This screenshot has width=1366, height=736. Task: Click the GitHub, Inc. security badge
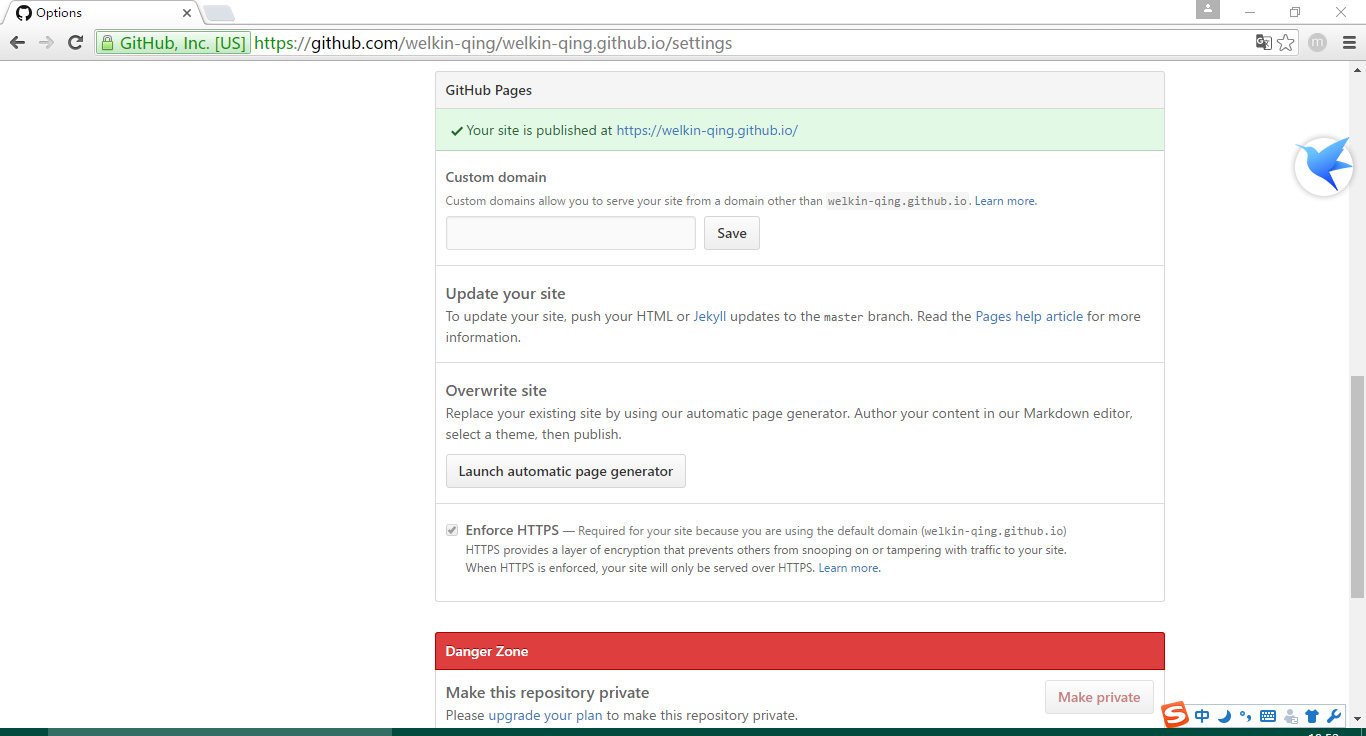pyautogui.click(x=172, y=43)
